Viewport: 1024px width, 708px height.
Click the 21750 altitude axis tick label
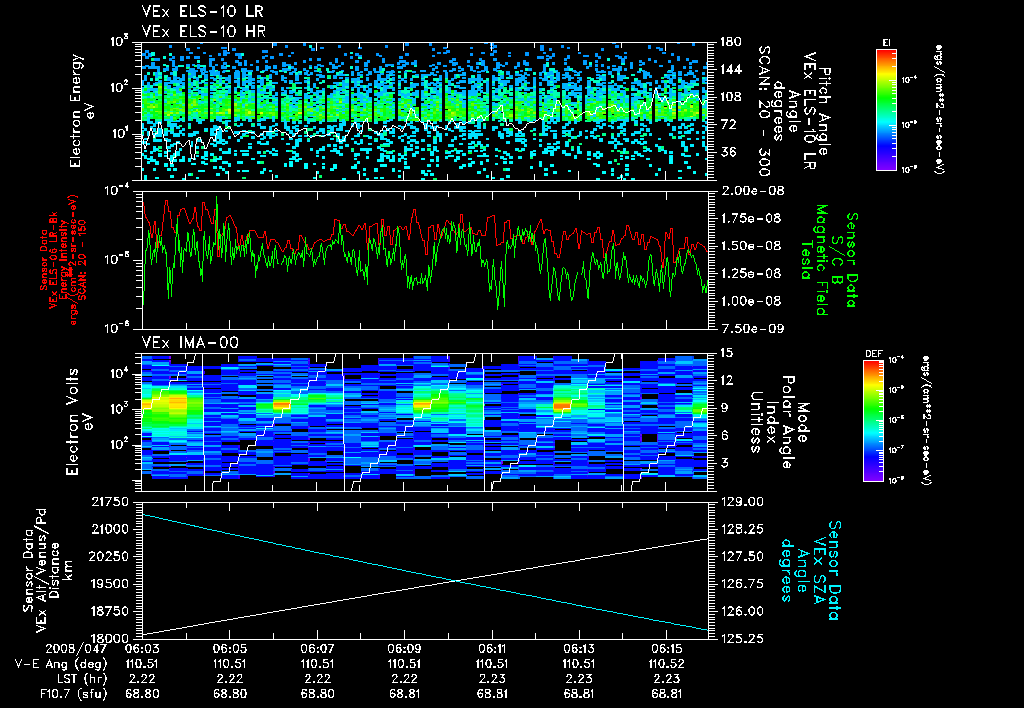tap(110, 502)
